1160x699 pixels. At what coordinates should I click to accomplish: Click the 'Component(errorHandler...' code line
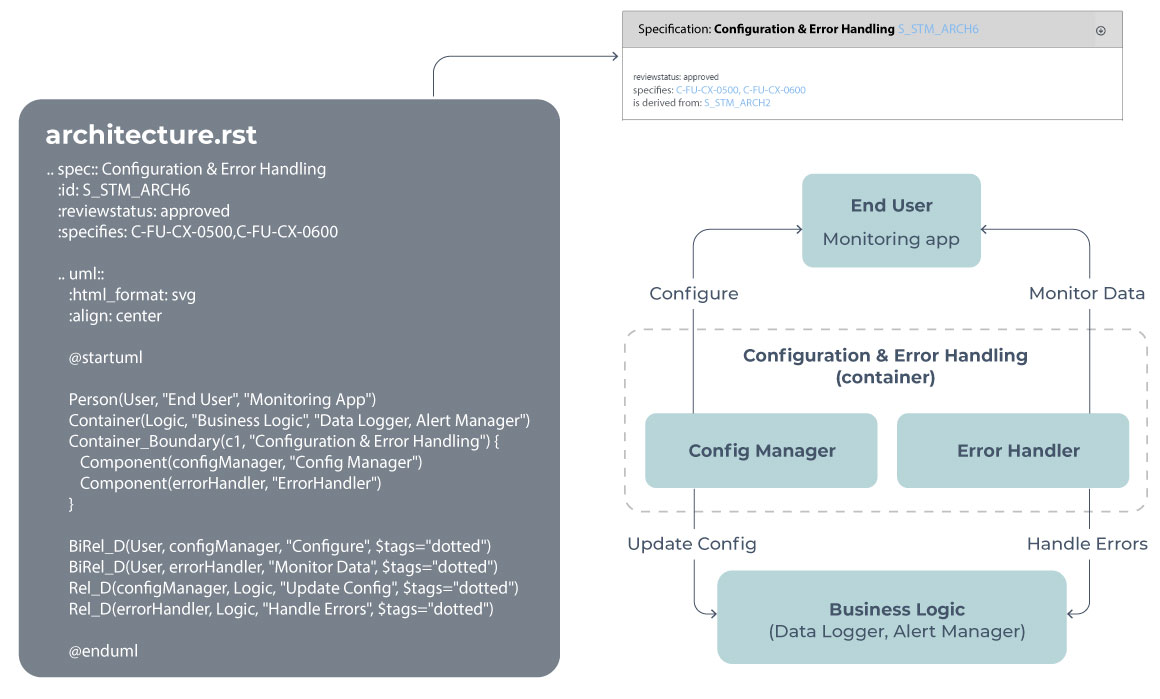(230, 483)
